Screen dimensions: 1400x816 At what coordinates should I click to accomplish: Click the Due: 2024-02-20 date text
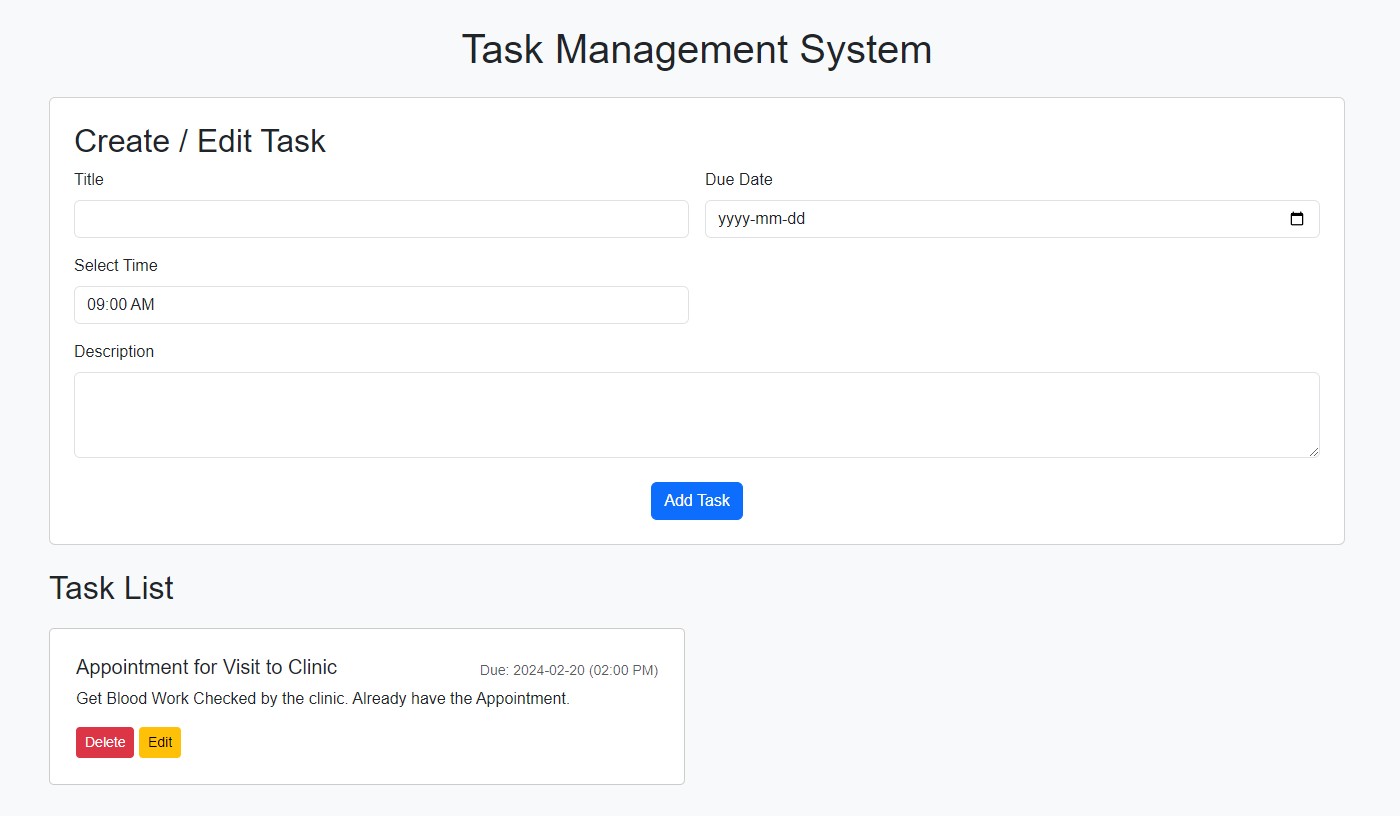coord(568,670)
